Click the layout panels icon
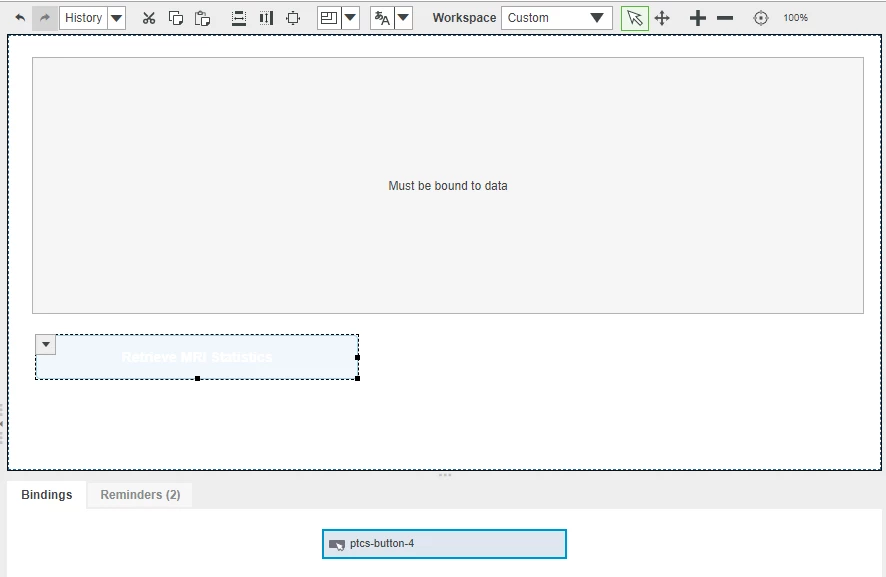The width and height of the screenshot is (886, 577). [329, 18]
